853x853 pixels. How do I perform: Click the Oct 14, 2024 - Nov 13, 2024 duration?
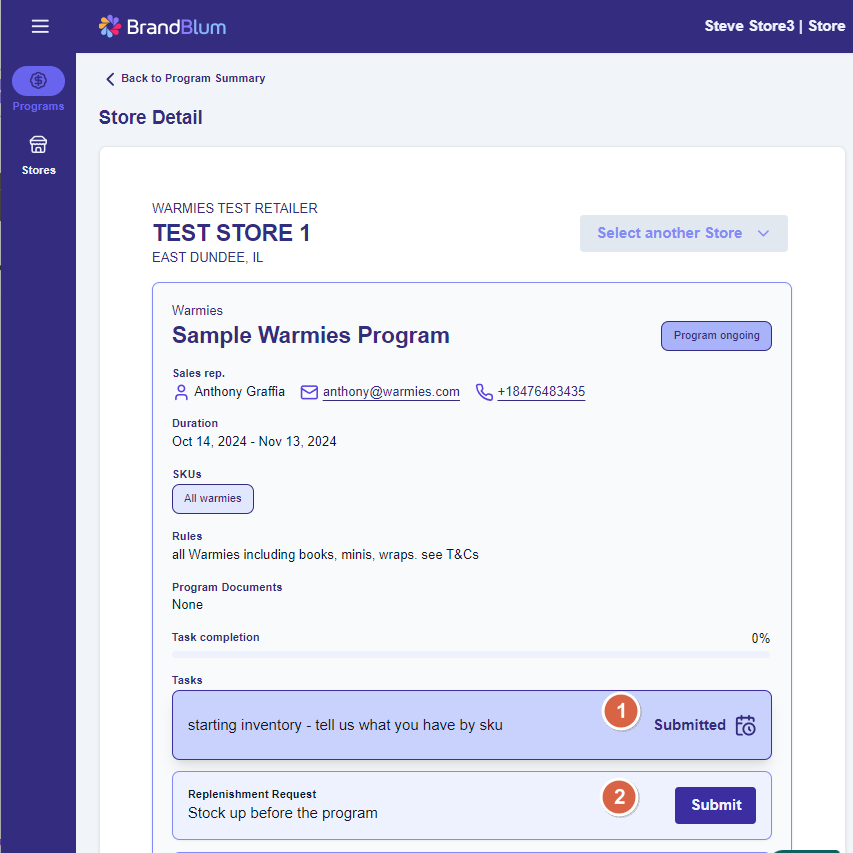pyautogui.click(x=254, y=441)
